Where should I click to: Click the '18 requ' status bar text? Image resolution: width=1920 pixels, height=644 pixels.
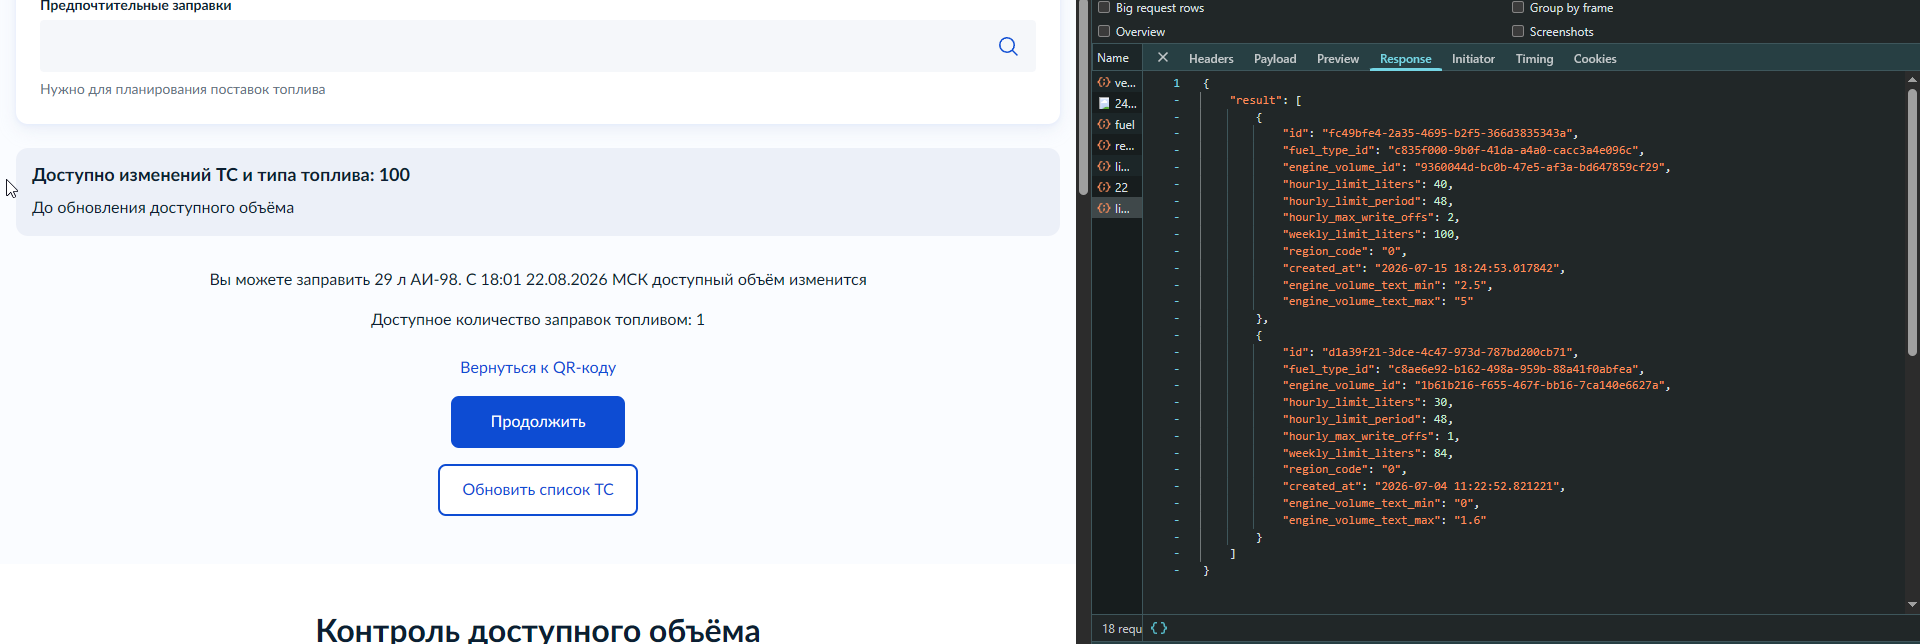click(1121, 629)
